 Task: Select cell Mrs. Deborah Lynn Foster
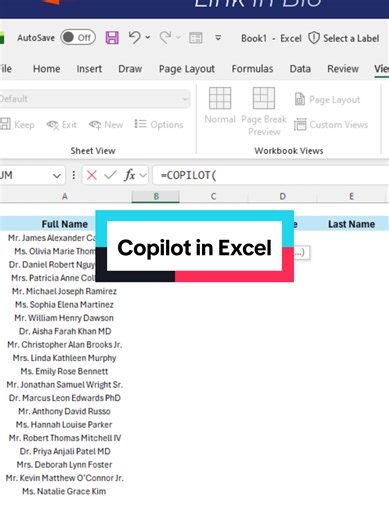pos(65,465)
